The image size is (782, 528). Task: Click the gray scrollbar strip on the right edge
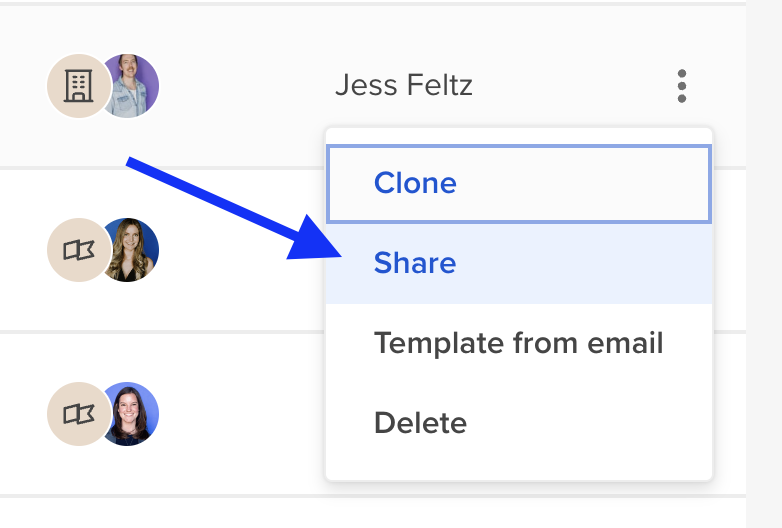click(x=764, y=264)
